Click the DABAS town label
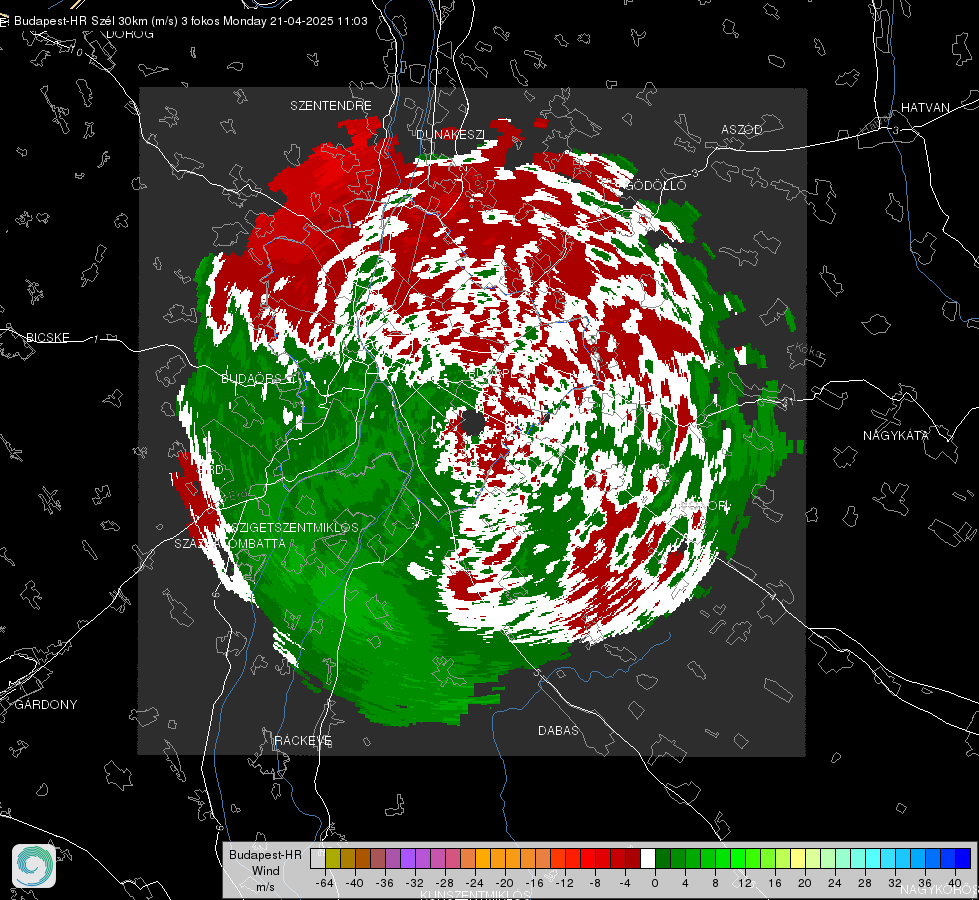Viewport: 979px width, 900px height. point(558,730)
